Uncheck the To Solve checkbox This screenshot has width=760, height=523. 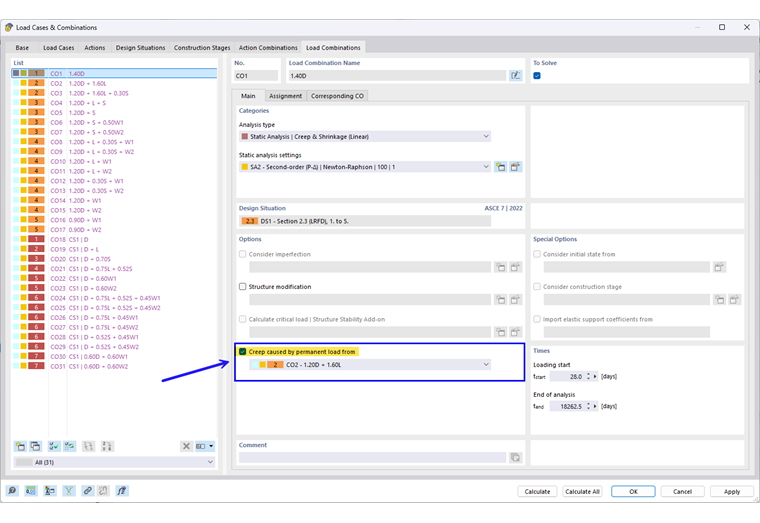[x=537, y=76]
